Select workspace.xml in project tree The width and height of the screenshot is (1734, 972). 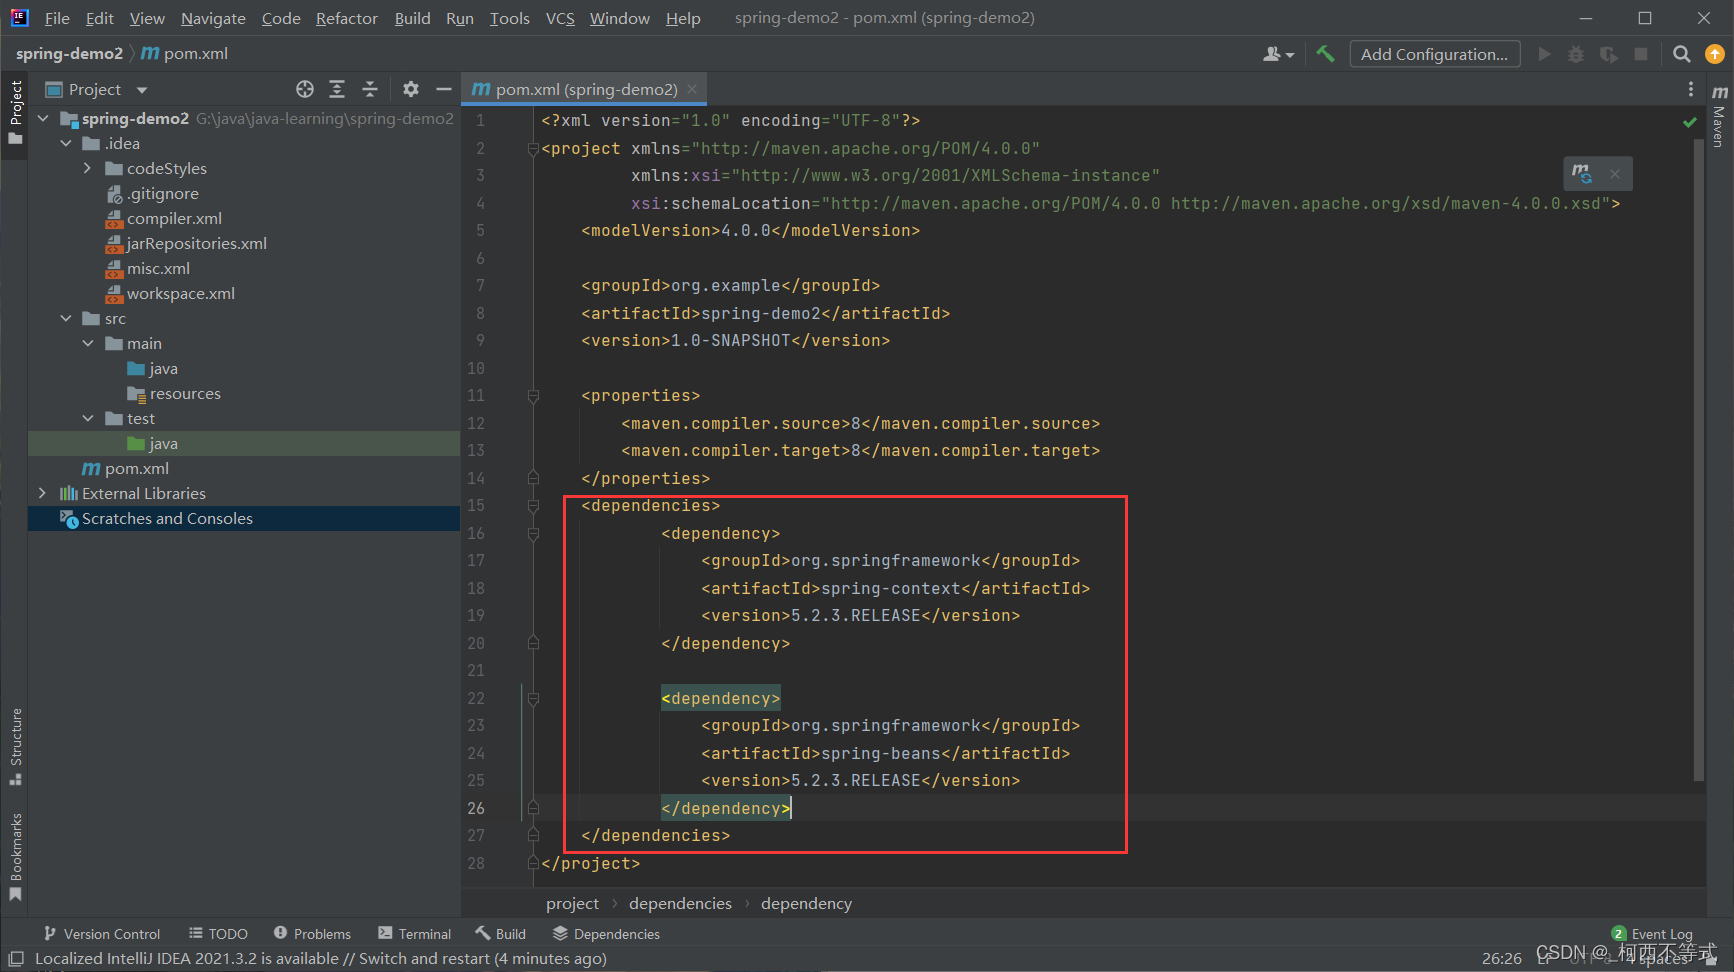click(180, 293)
